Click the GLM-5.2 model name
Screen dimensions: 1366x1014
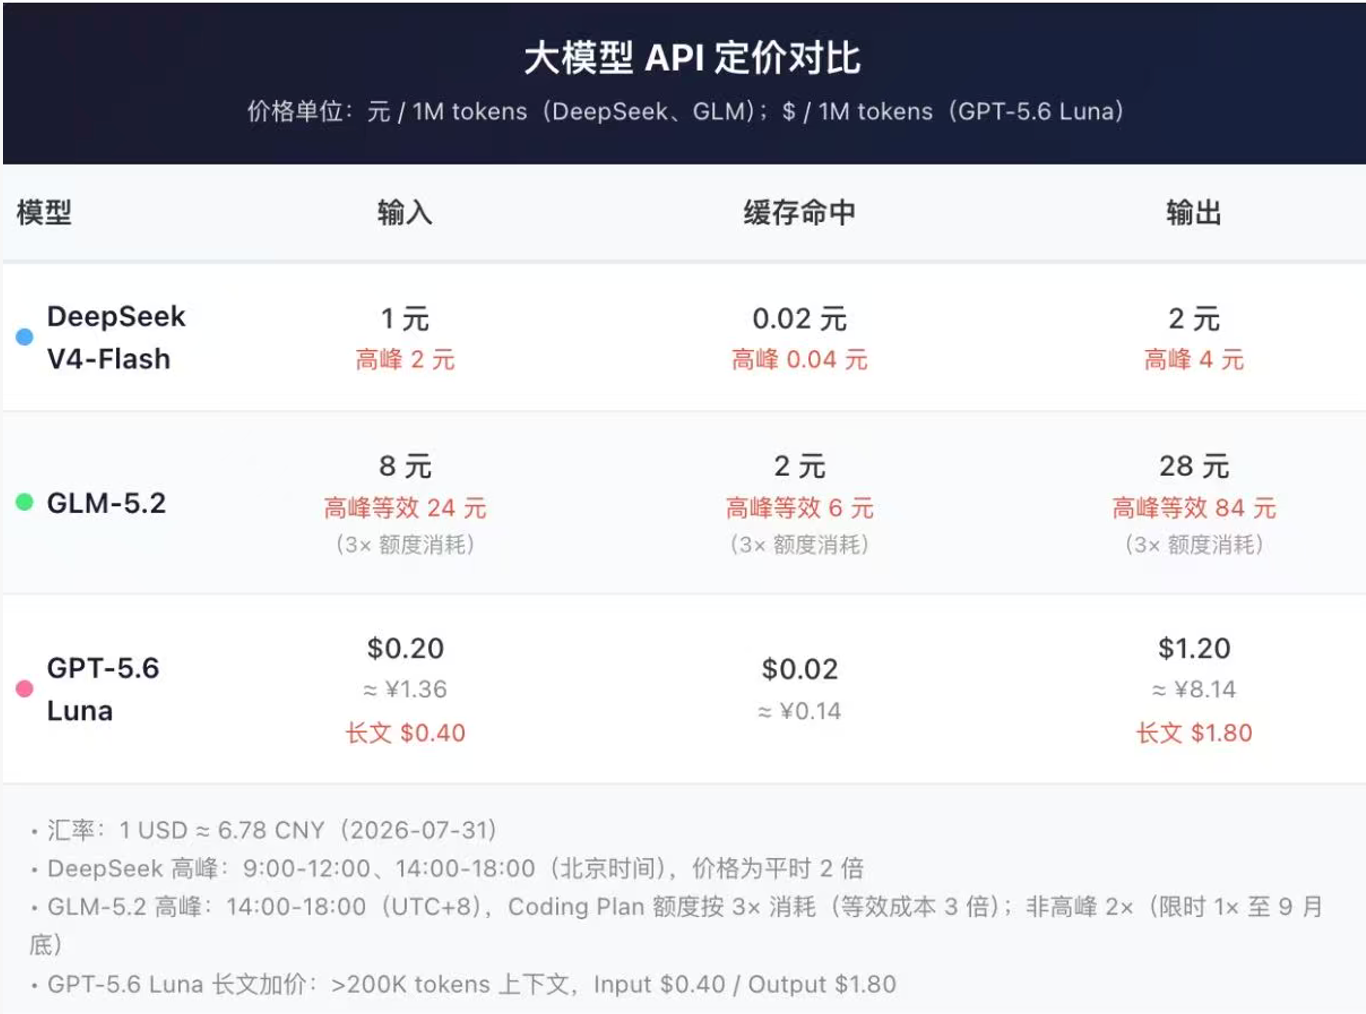point(106,503)
